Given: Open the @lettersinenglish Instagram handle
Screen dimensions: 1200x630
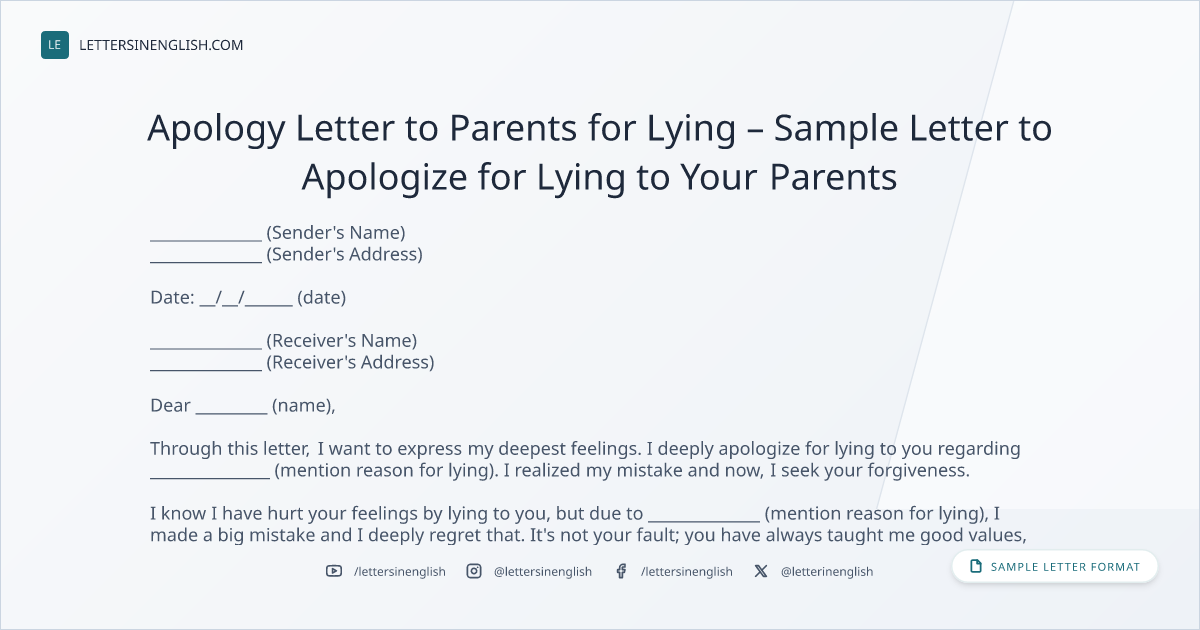Looking at the screenshot, I should coord(543,571).
